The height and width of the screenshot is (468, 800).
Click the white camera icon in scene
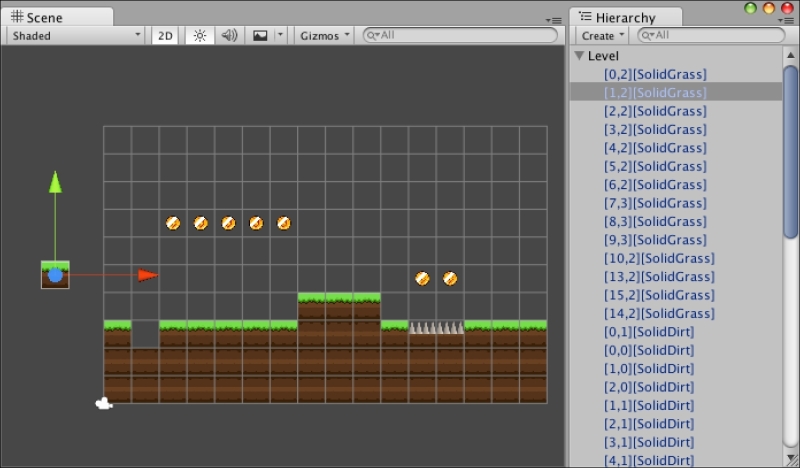tap(104, 404)
